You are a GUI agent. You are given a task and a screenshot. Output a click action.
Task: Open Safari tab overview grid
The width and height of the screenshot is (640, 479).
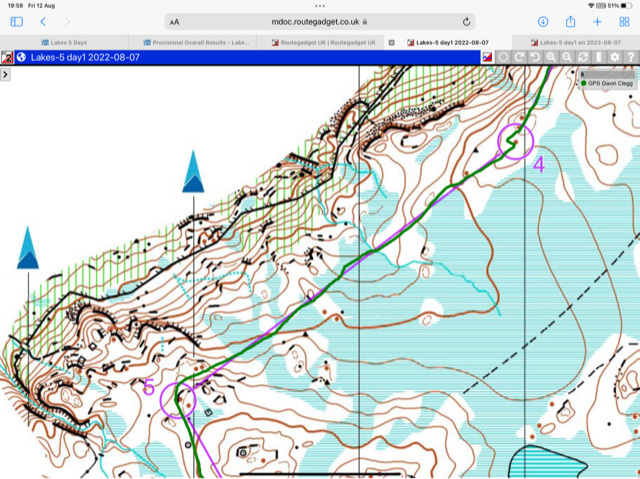[624, 21]
